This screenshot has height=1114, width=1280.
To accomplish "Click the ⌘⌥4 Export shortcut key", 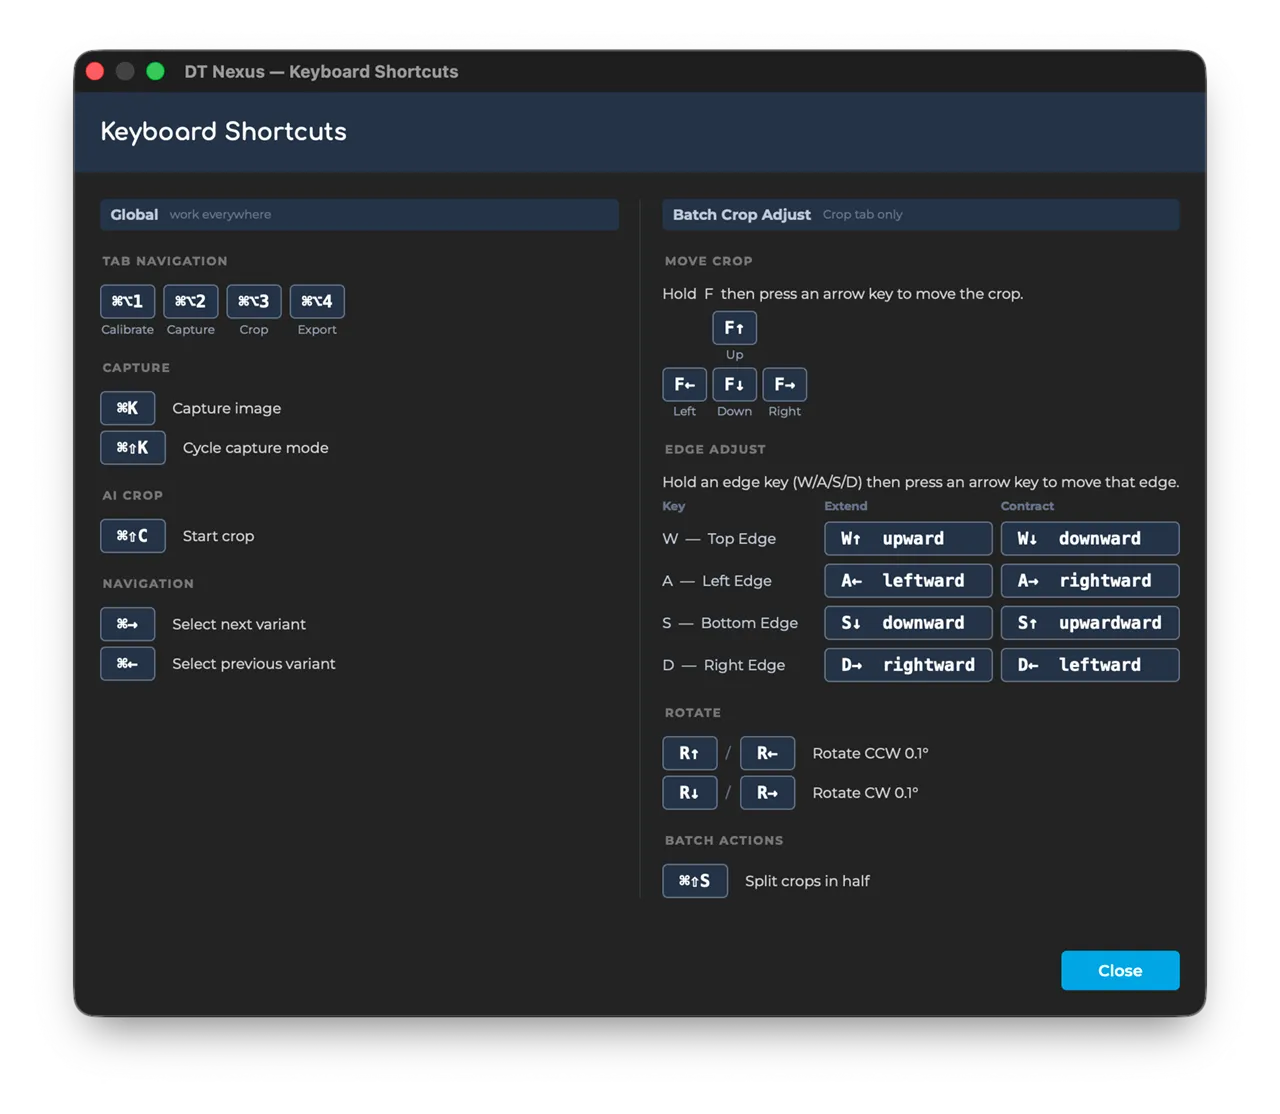I will click(317, 301).
